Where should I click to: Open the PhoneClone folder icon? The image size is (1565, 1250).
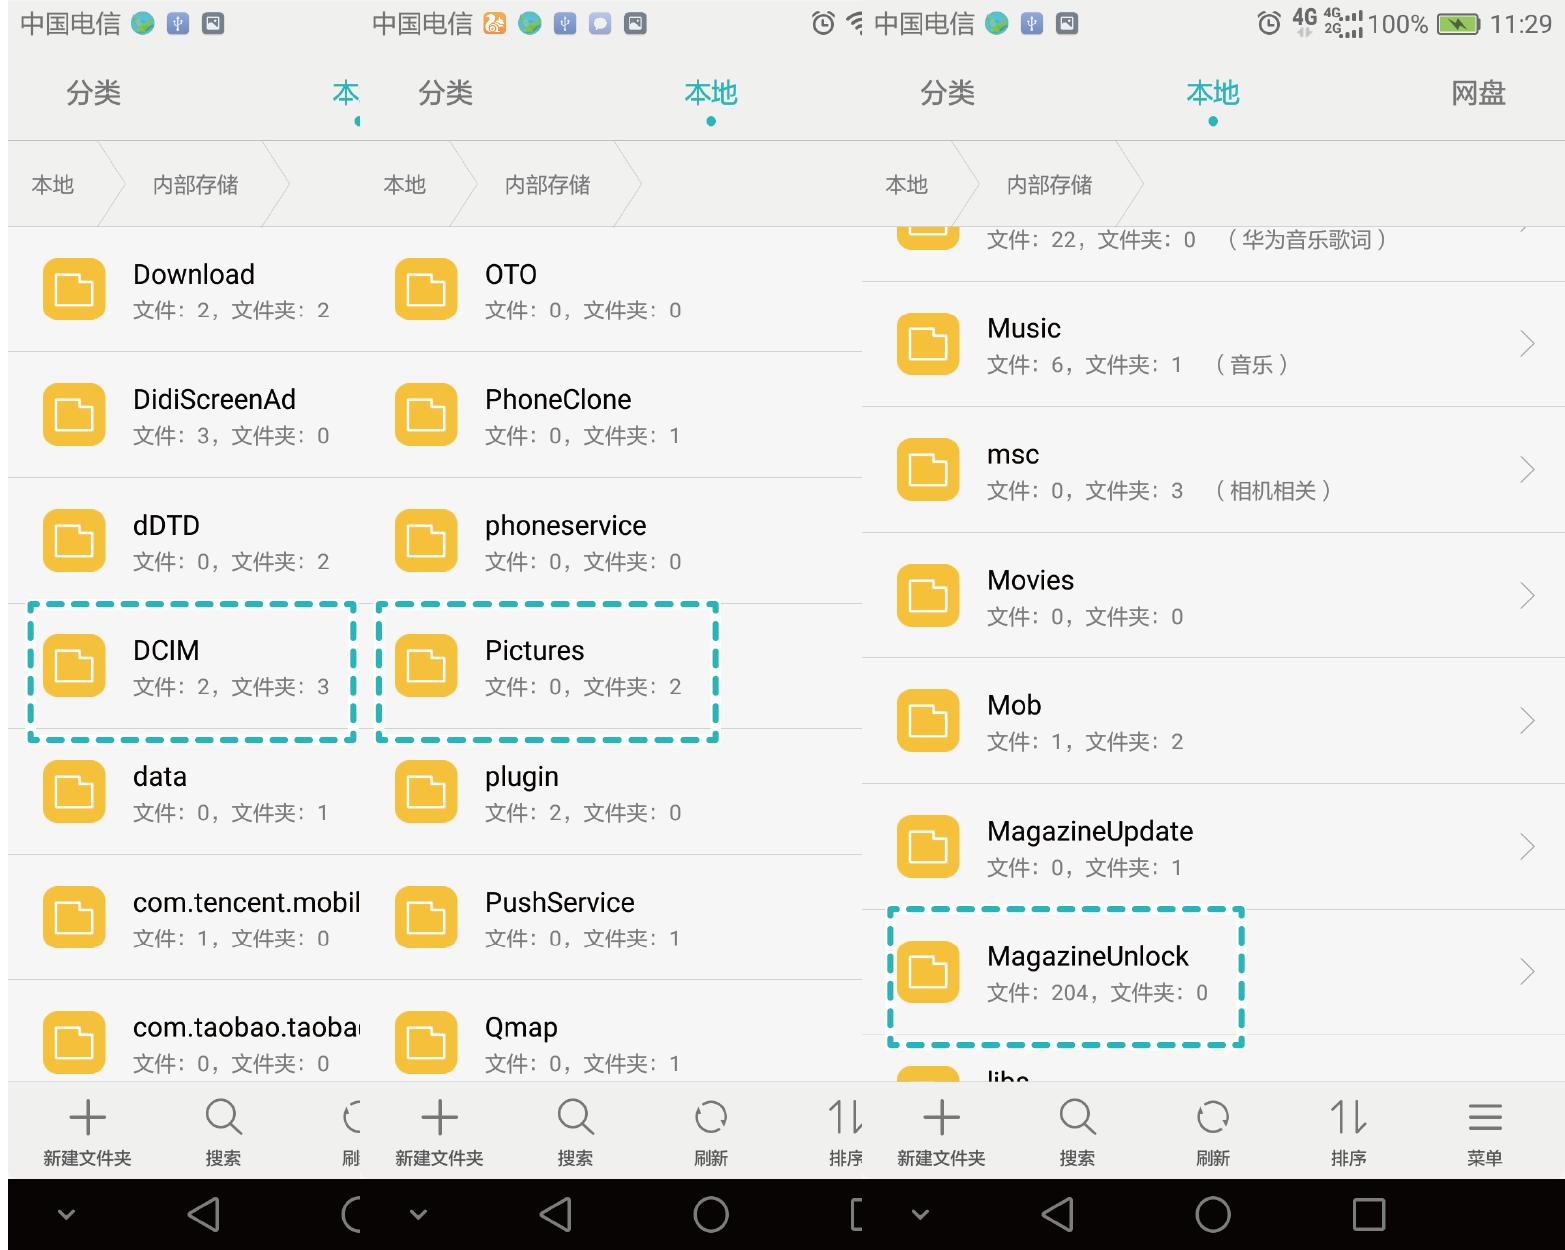tap(425, 414)
